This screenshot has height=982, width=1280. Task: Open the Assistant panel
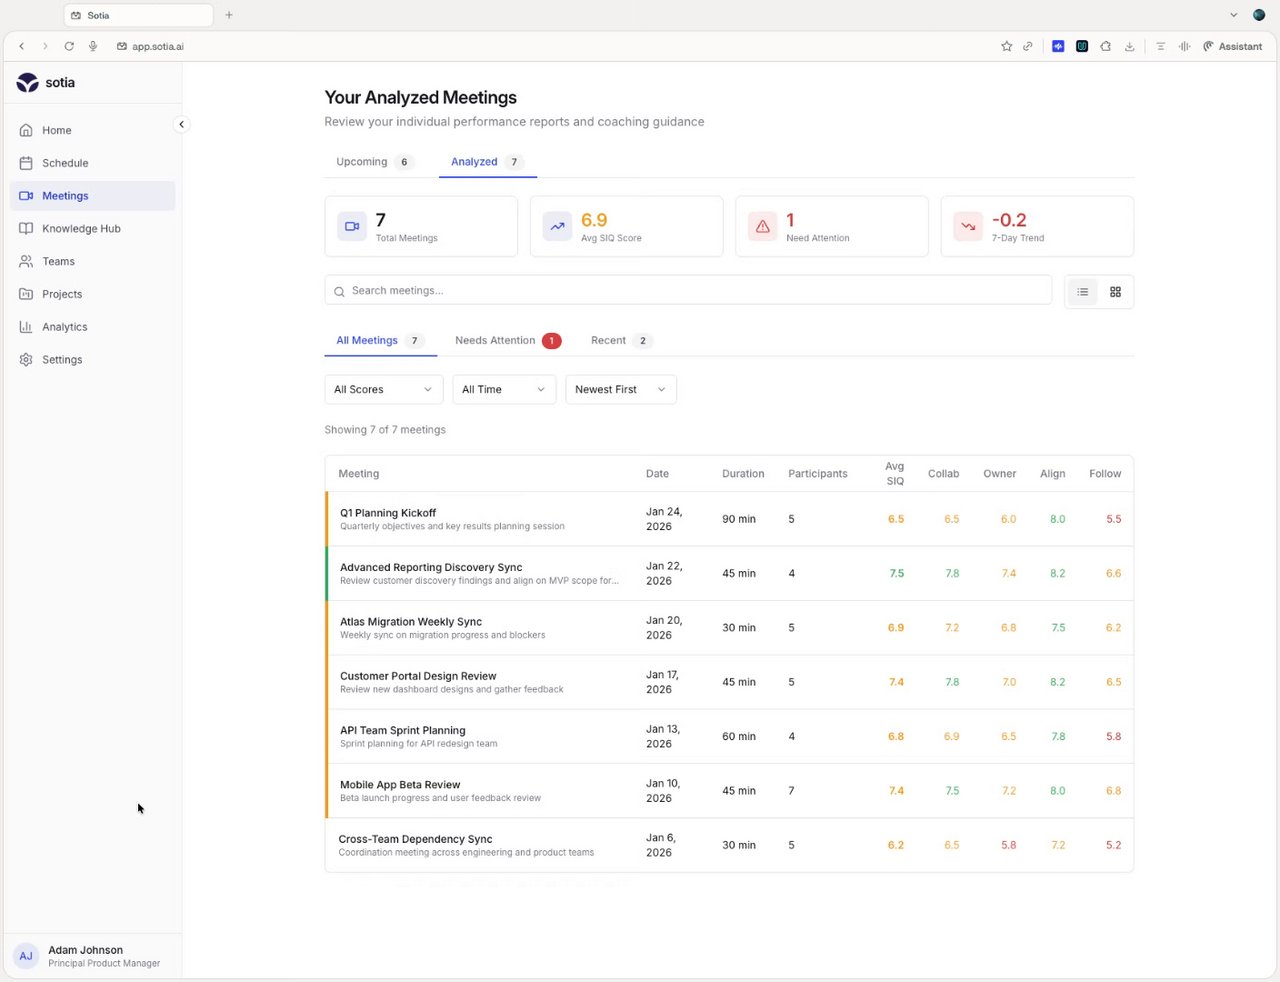click(1233, 46)
